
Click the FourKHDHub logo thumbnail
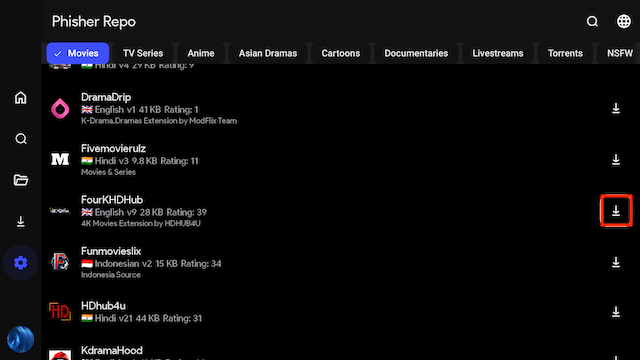(60, 211)
